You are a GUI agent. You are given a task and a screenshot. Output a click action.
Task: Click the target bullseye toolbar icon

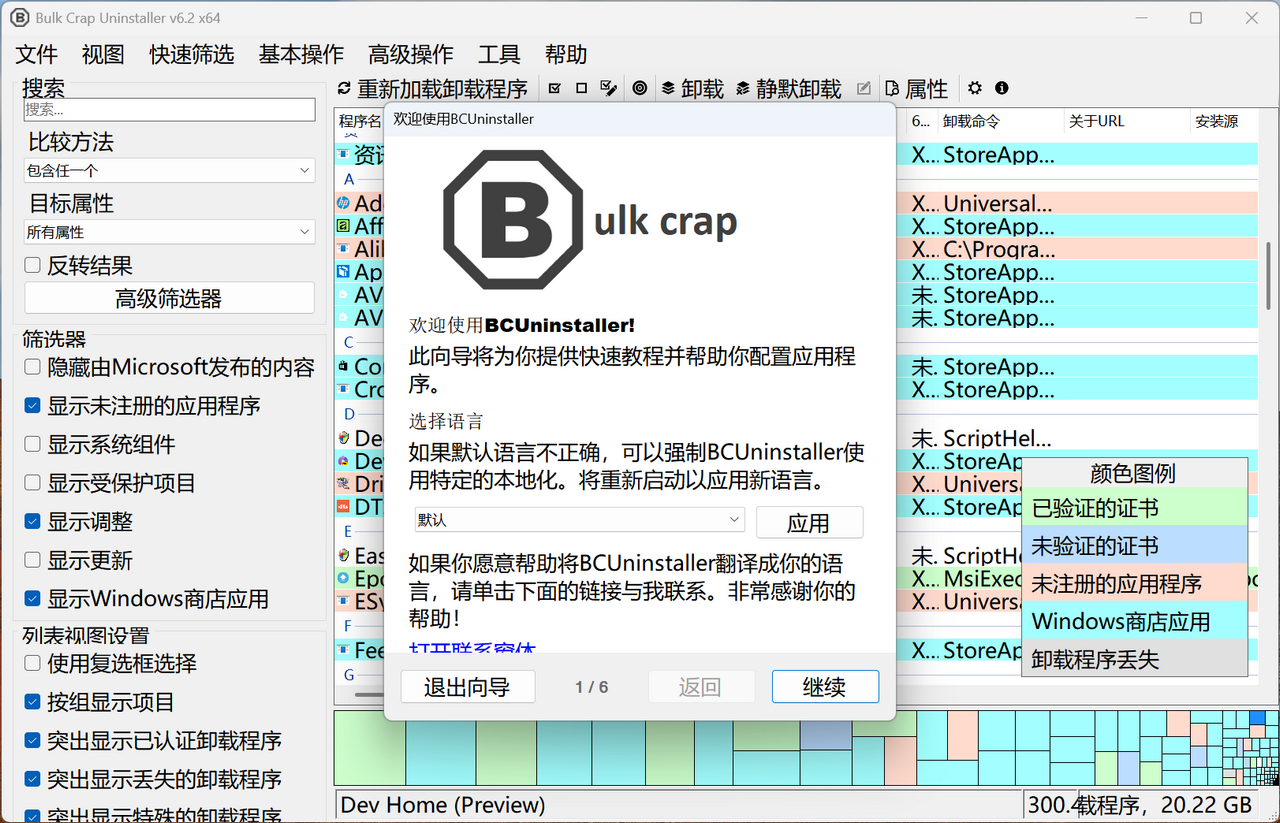point(640,88)
